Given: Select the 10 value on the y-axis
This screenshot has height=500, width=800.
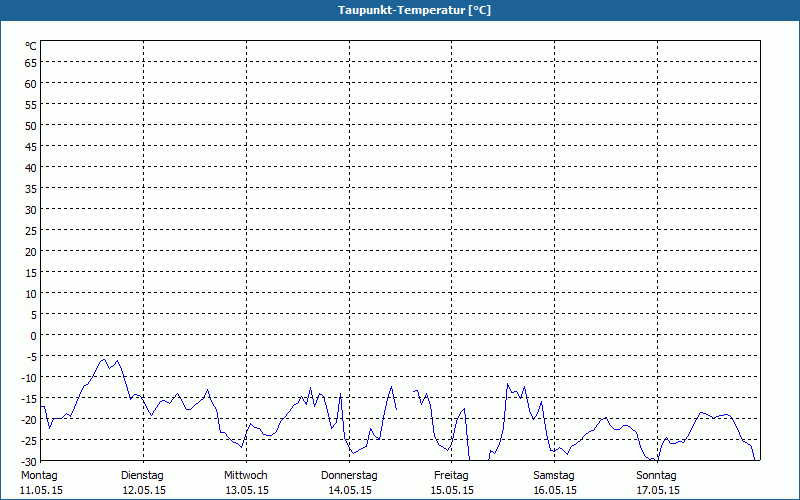Looking at the screenshot, I should (x=31, y=294).
